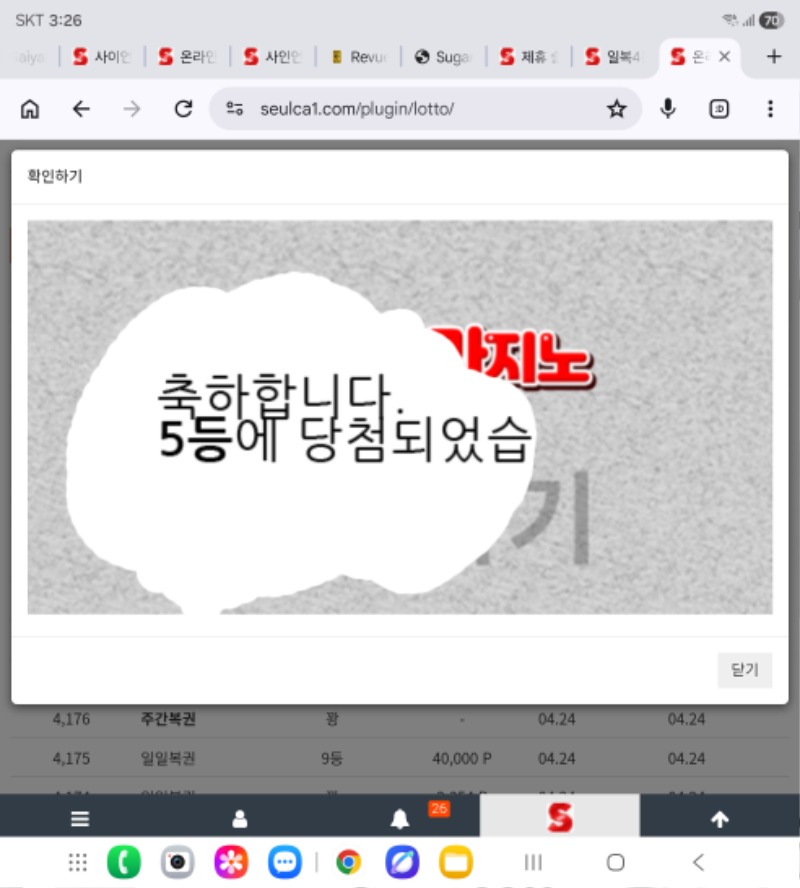Open site info icon in address bar
Screen dimensions: 800x888
pyautogui.click(x=235, y=109)
